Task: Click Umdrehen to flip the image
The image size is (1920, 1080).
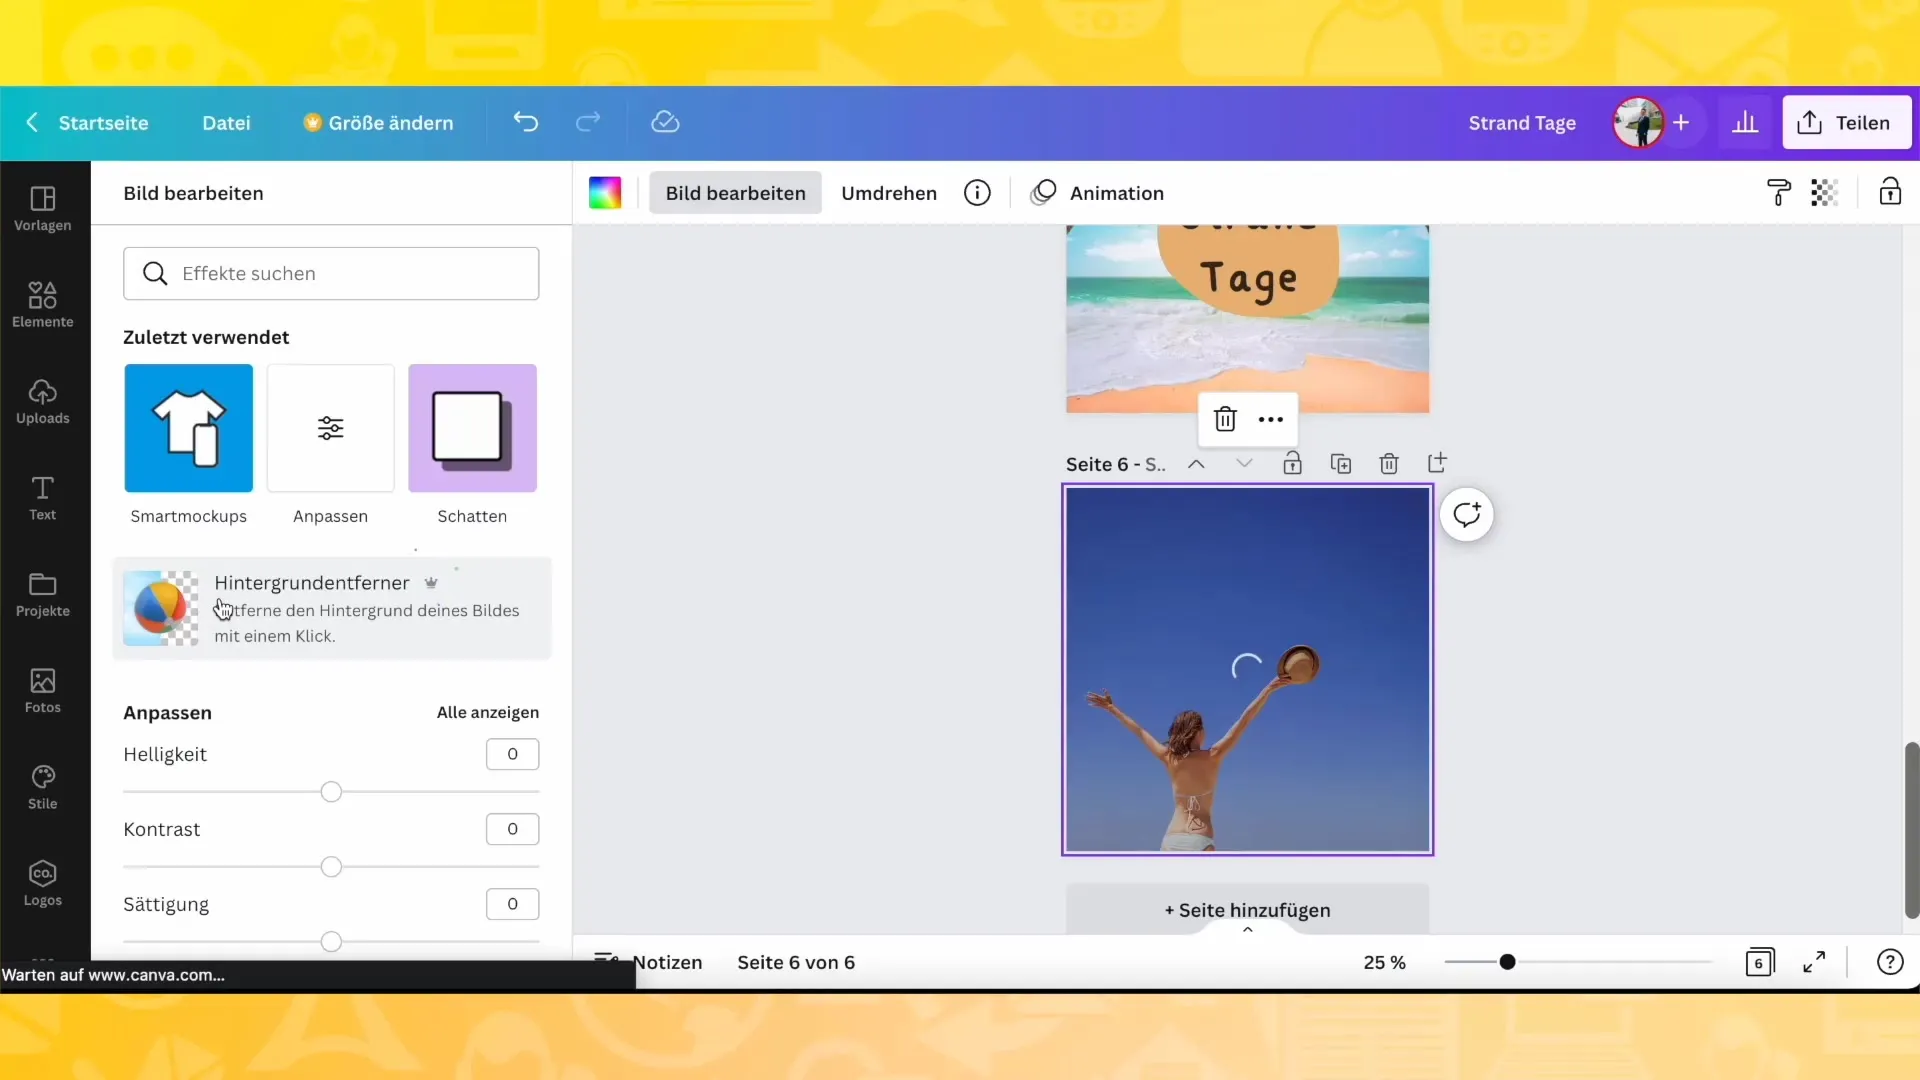Action: [890, 193]
